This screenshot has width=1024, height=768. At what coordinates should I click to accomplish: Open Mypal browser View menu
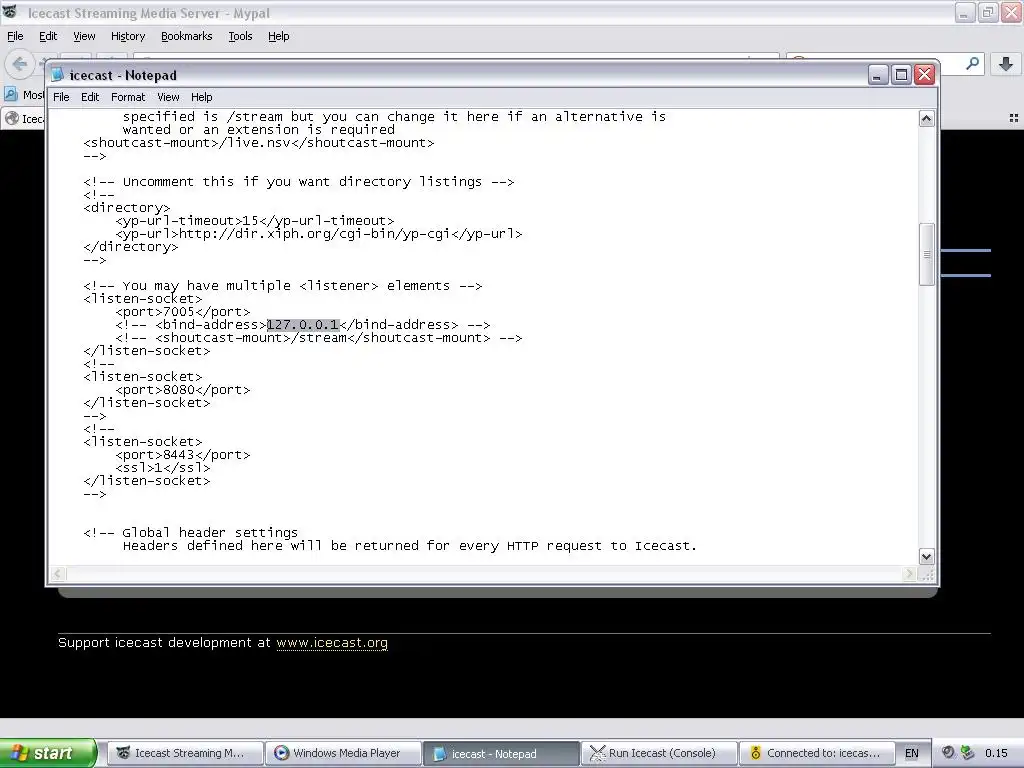click(x=84, y=37)
